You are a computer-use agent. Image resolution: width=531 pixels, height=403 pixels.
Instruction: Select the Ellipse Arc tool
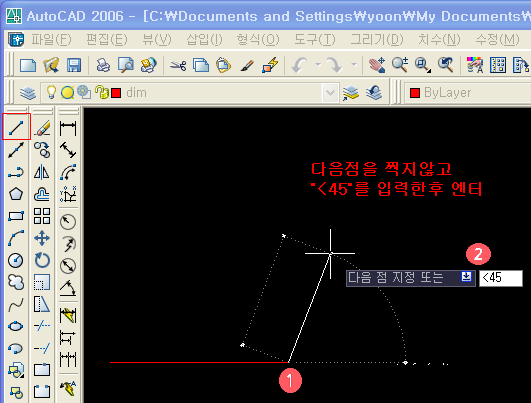[16, 348]
